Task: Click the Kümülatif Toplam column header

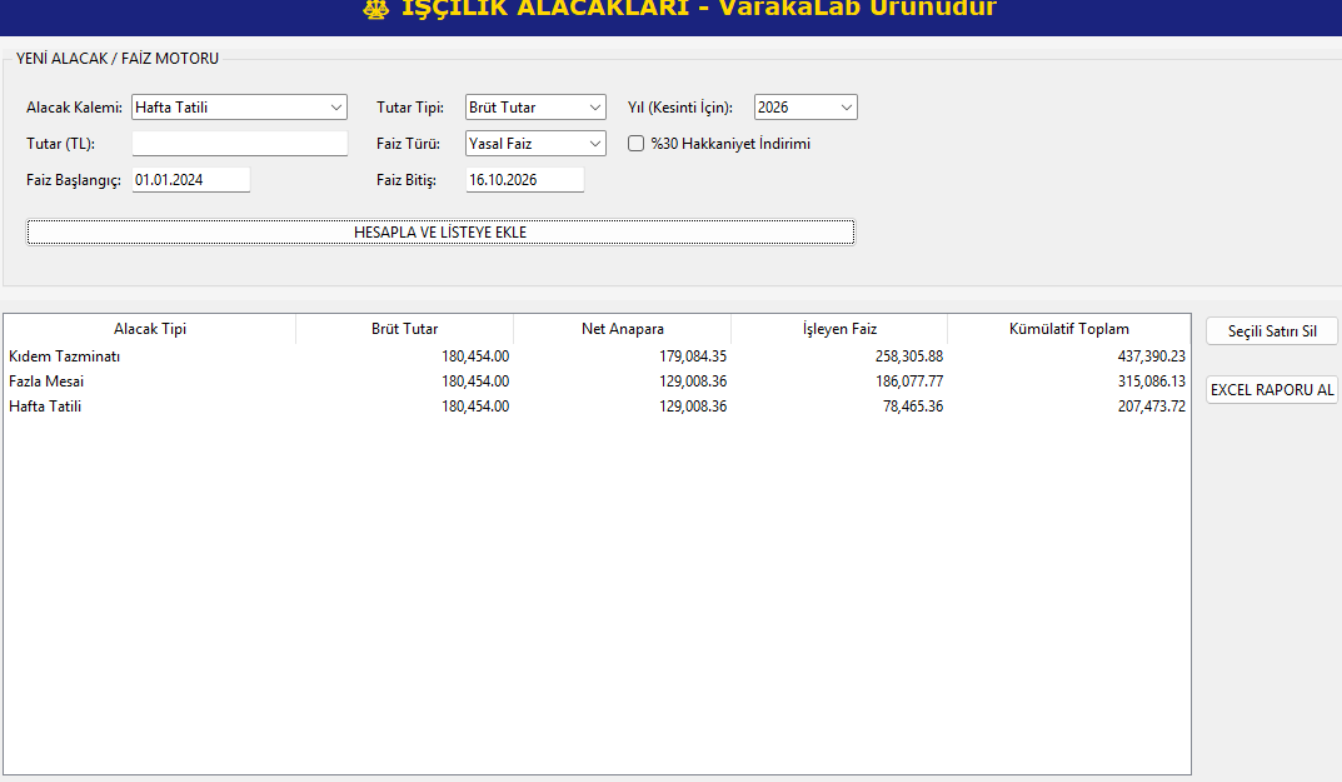Action: [x=1069, y=329]
